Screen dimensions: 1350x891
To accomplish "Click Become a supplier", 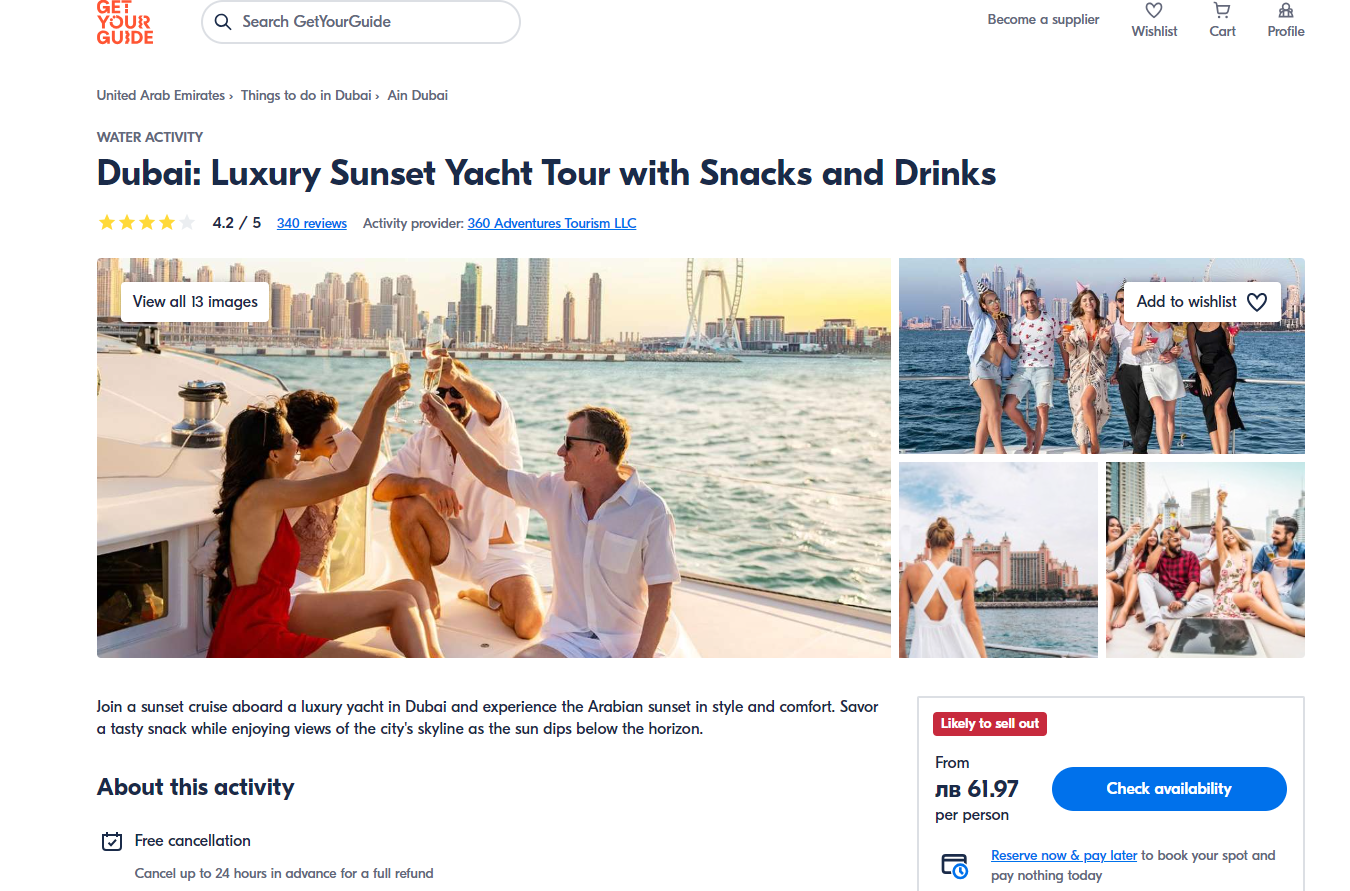I will (1043, 19).
